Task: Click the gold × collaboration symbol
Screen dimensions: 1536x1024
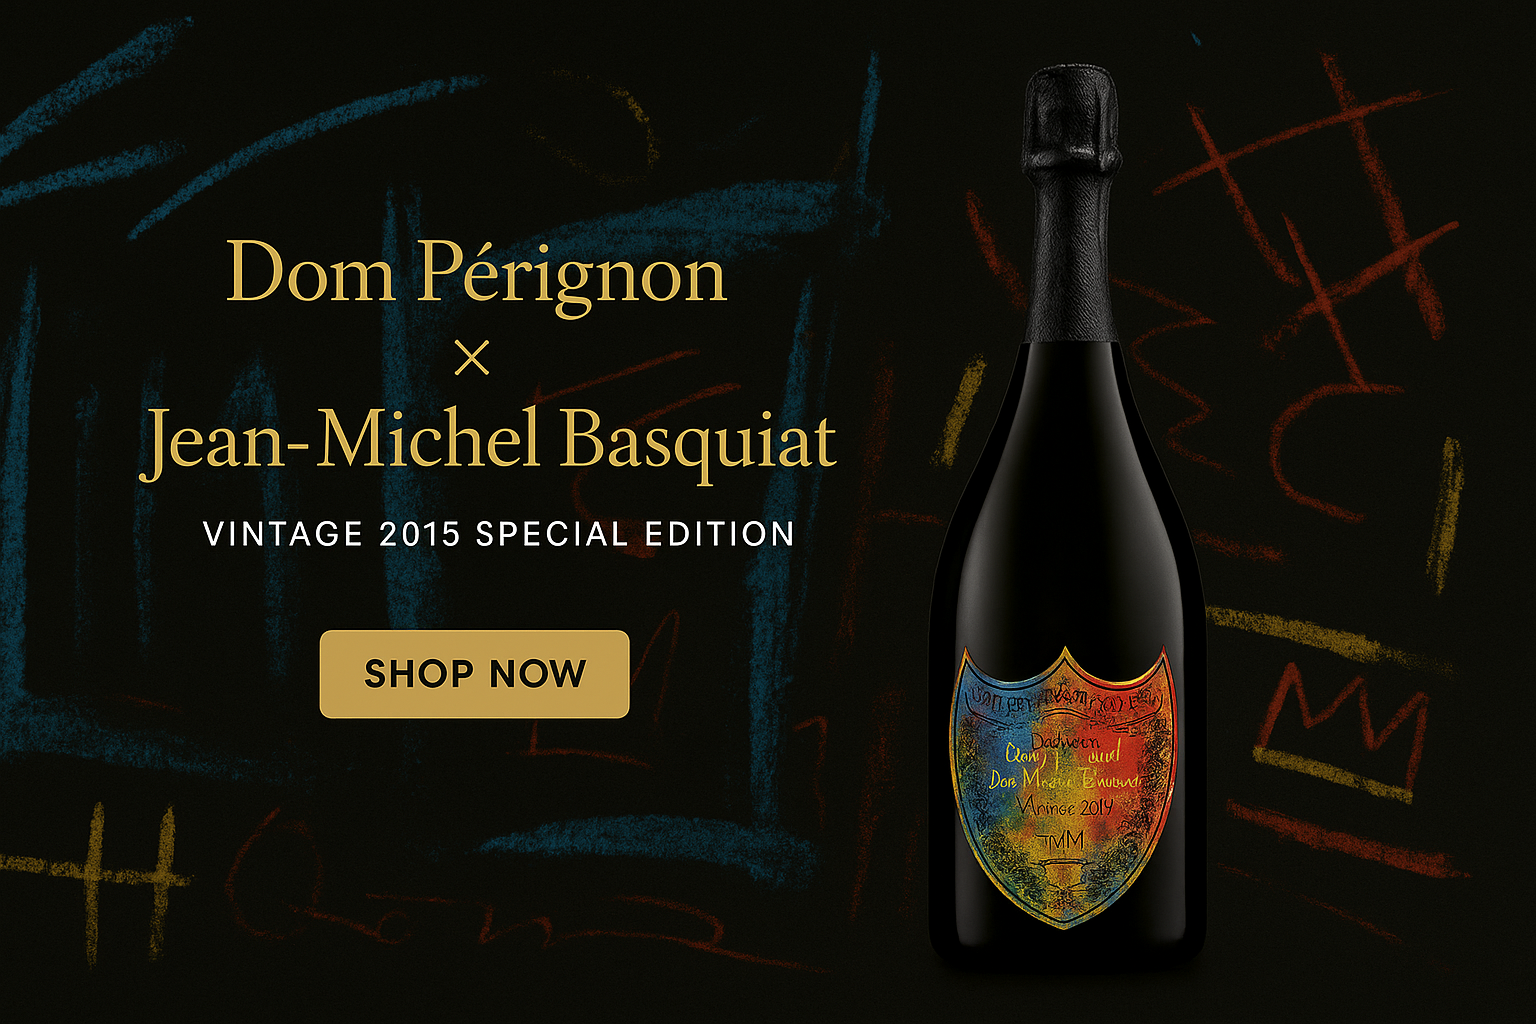Action: (472, 357)
